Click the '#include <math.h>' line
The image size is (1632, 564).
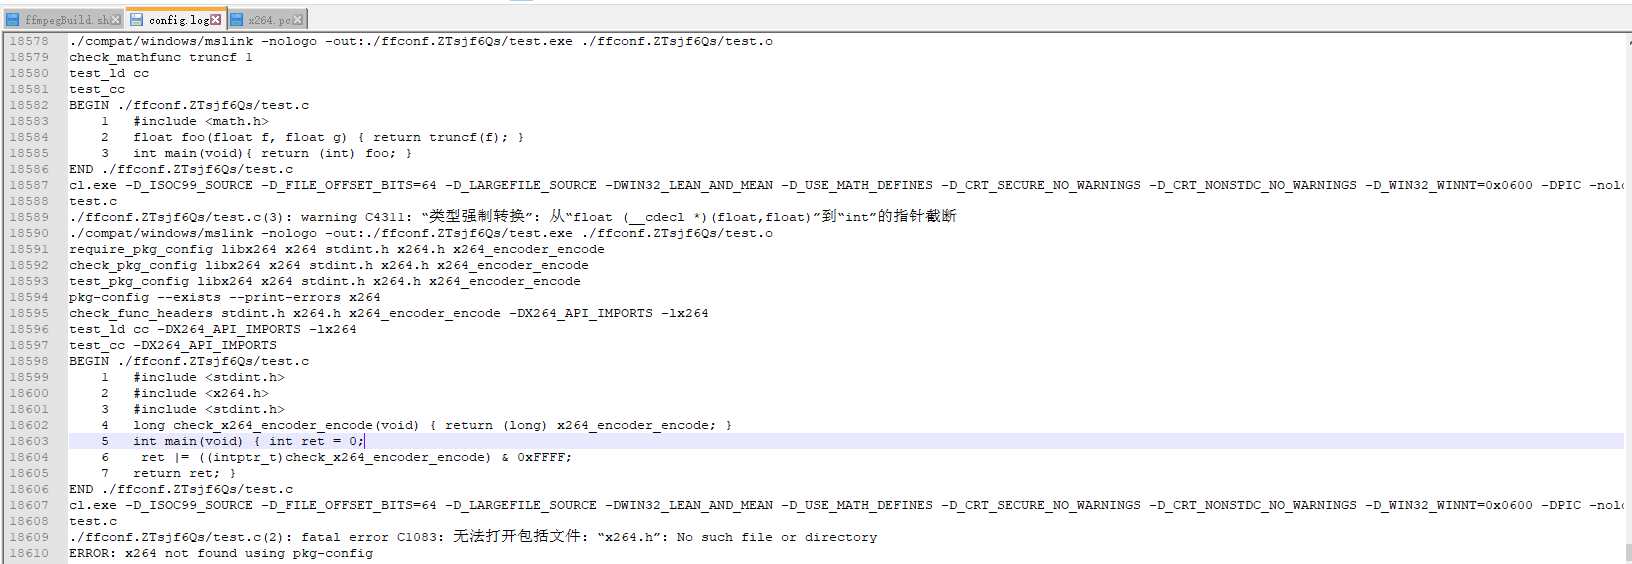pos(201,121)
